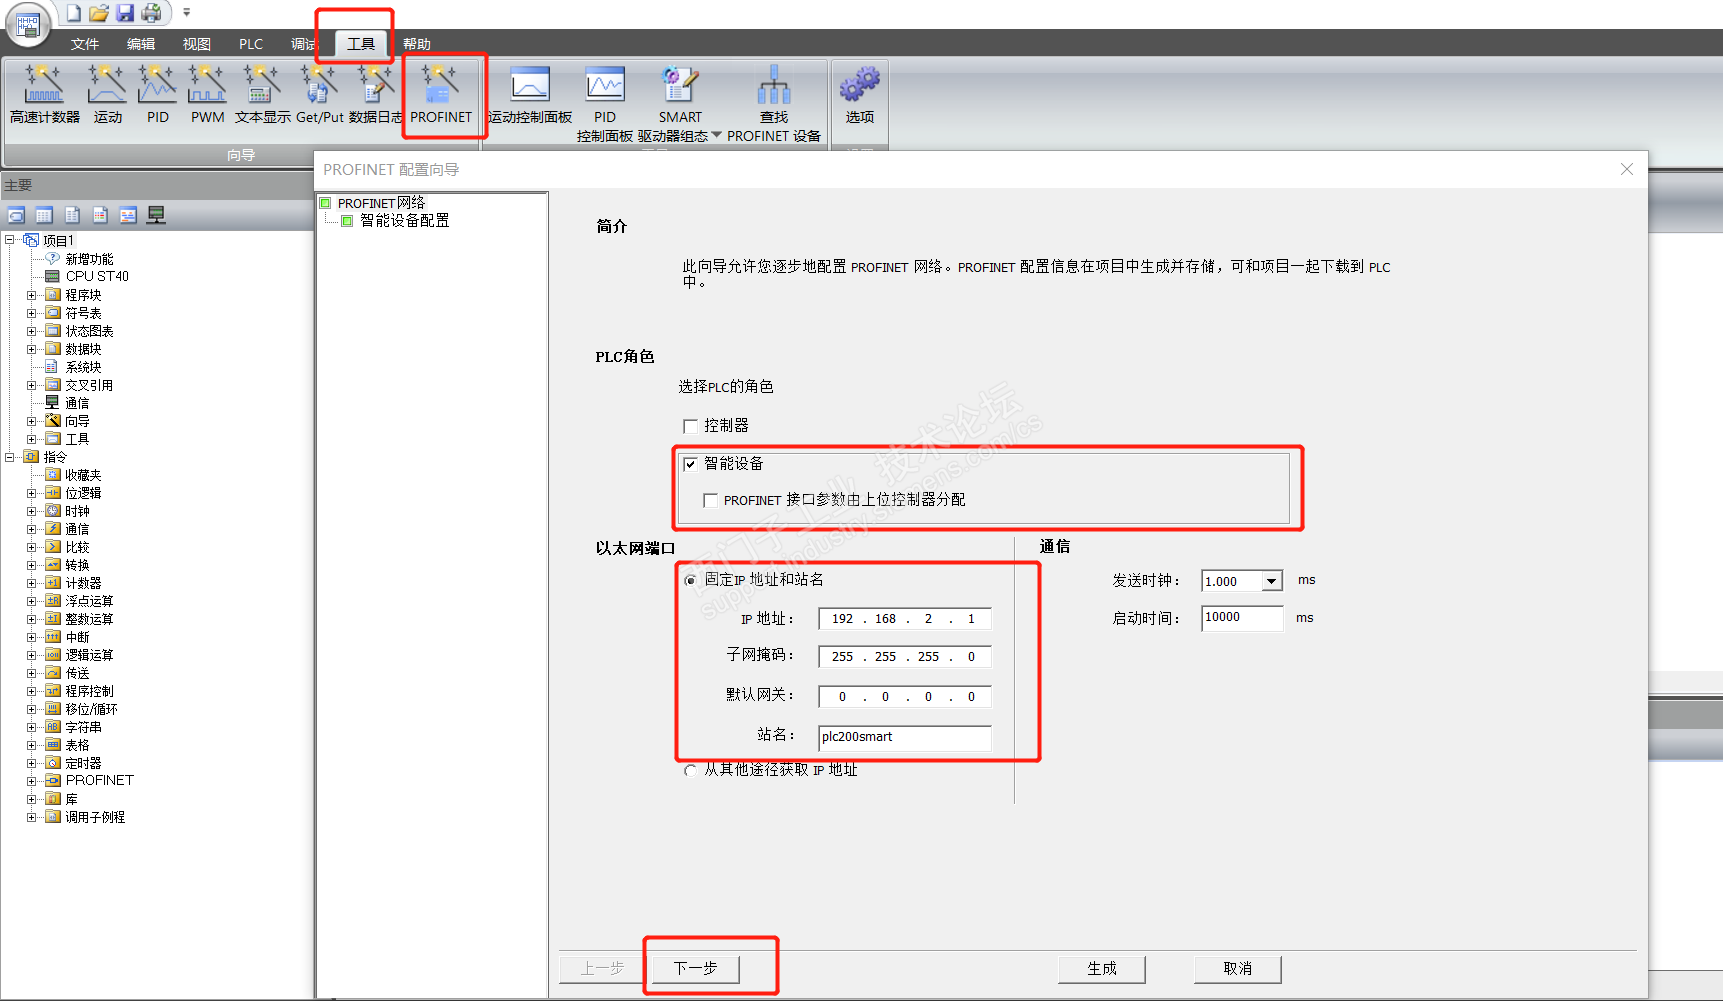Expand the 符号表 folder
The image size is (1723, 1001).
(x=32, y=313)
